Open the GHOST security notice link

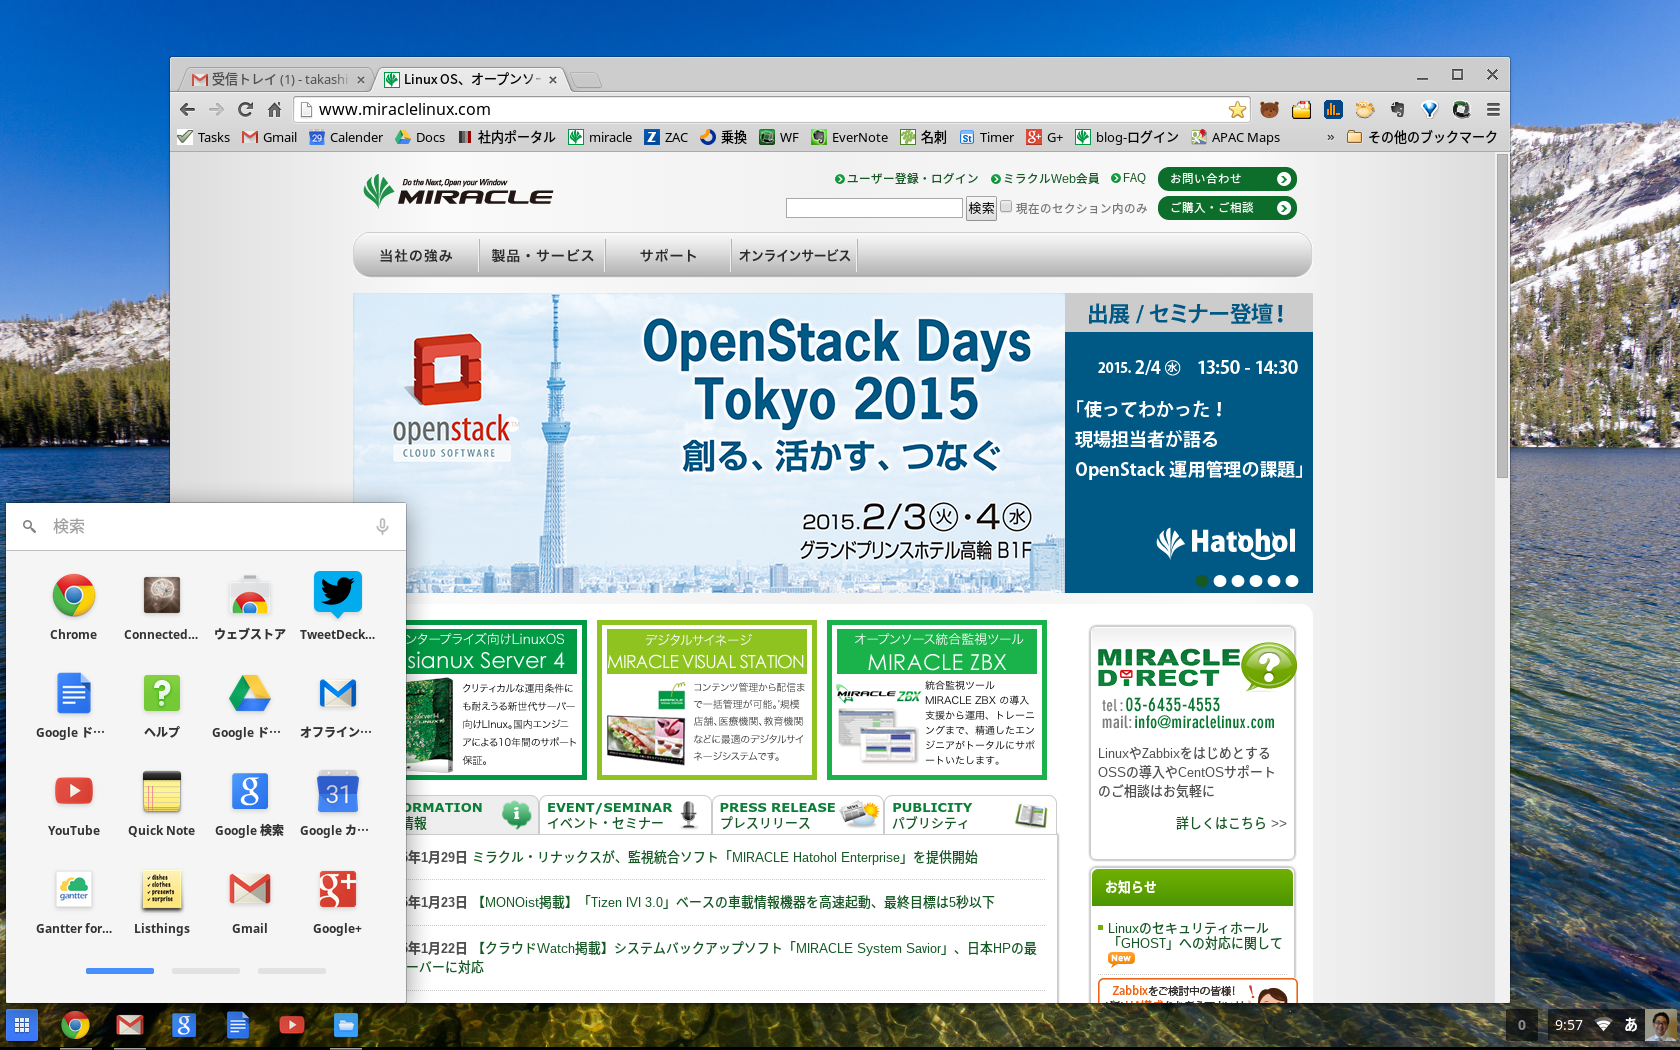click(x=1194, y=936)
